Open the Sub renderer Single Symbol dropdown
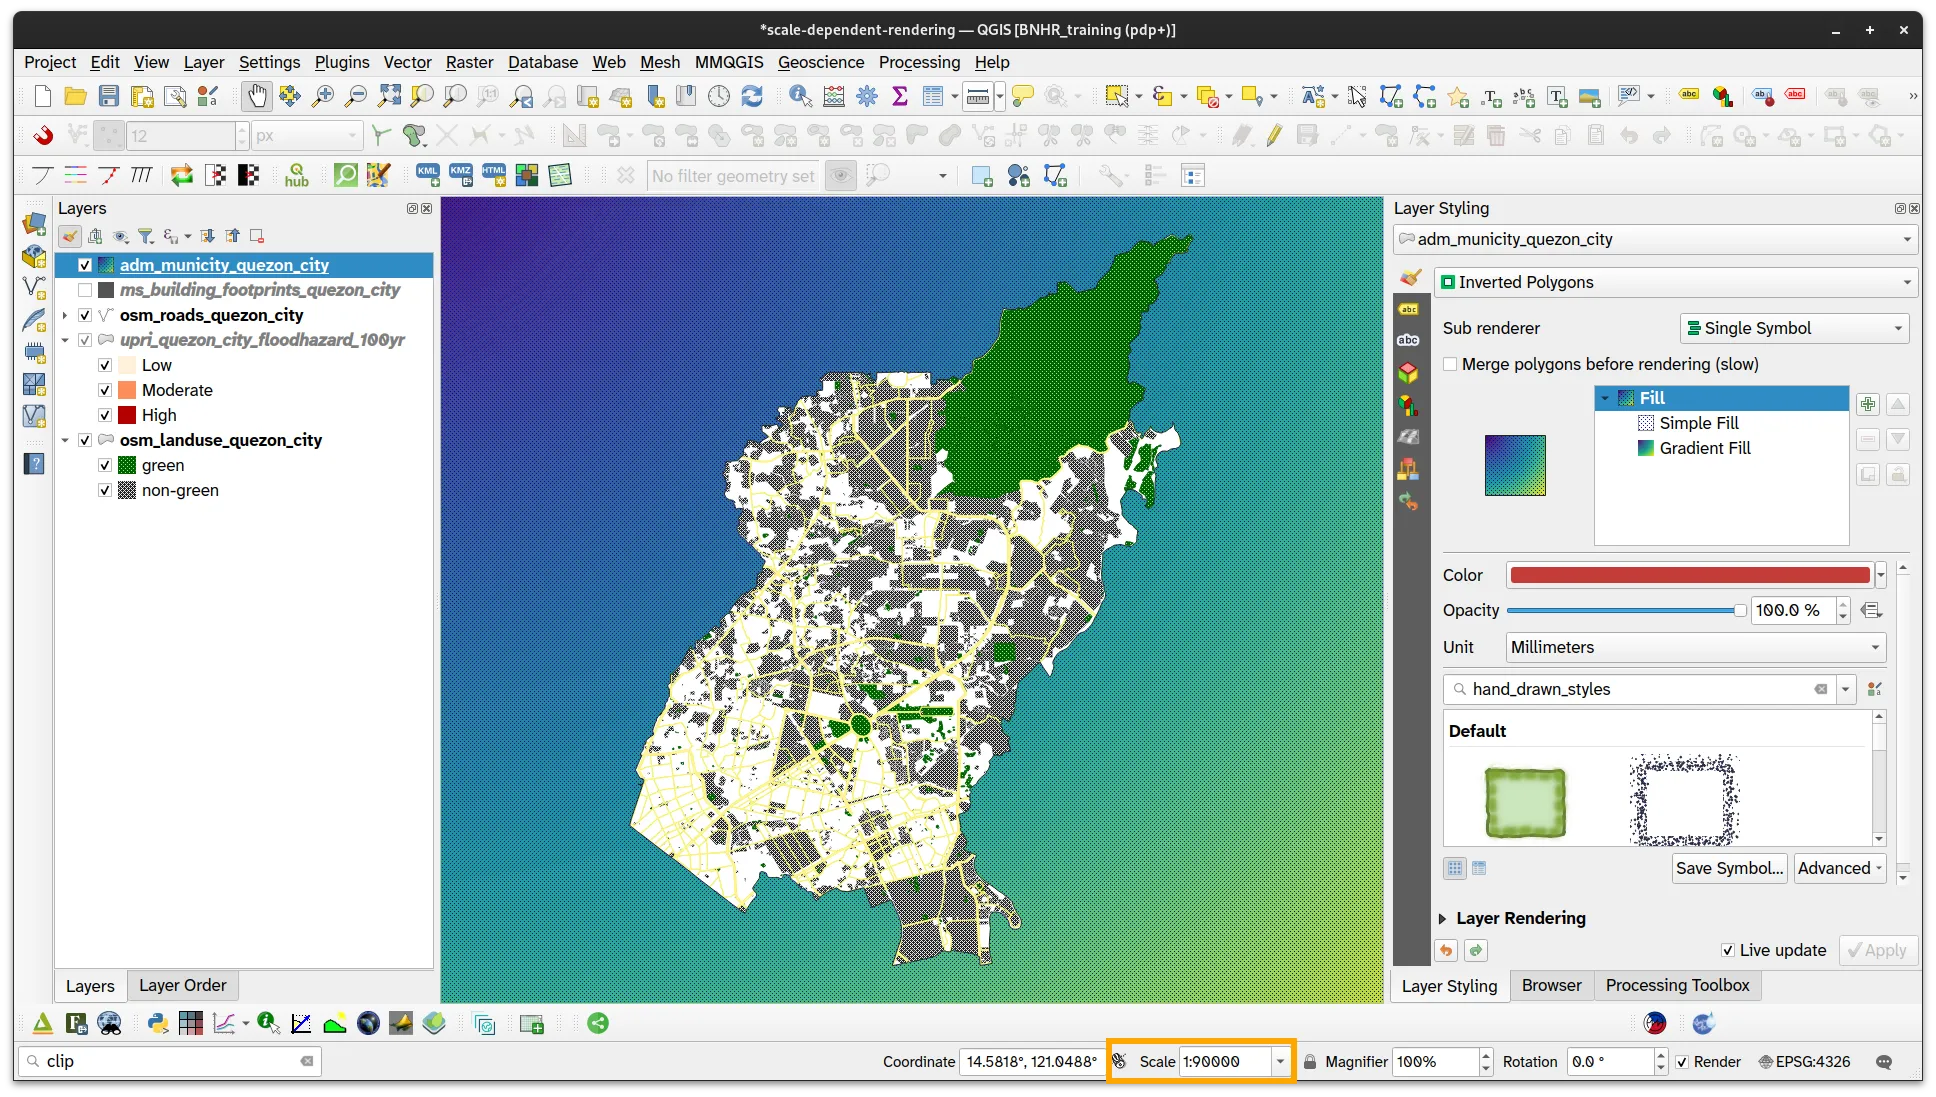The height and width of the screenshot is (1097, 1936). pyautogui.click(x=1794, y=328)
